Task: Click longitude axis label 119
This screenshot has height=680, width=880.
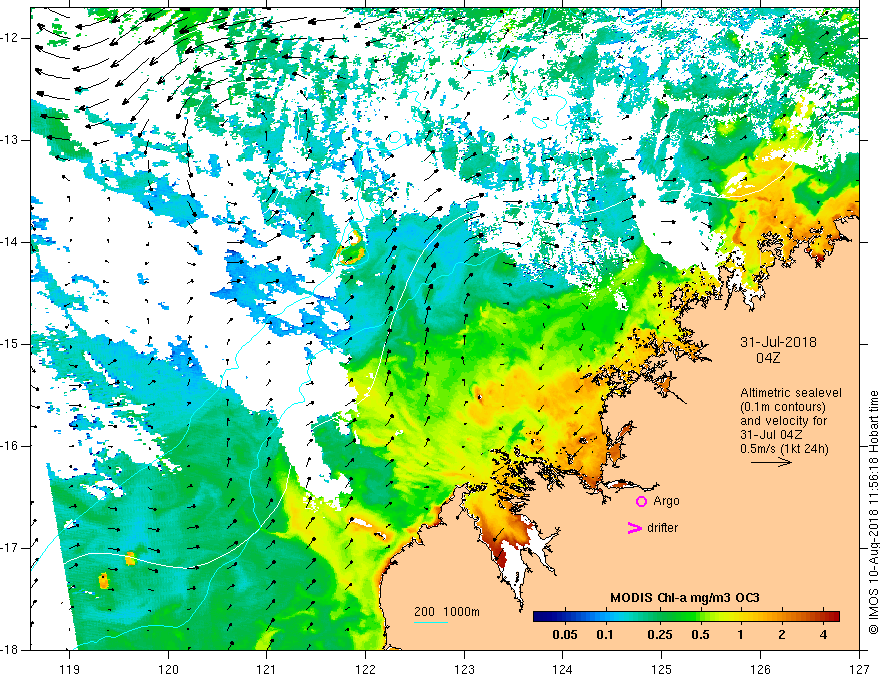Action: click(70, 669)
